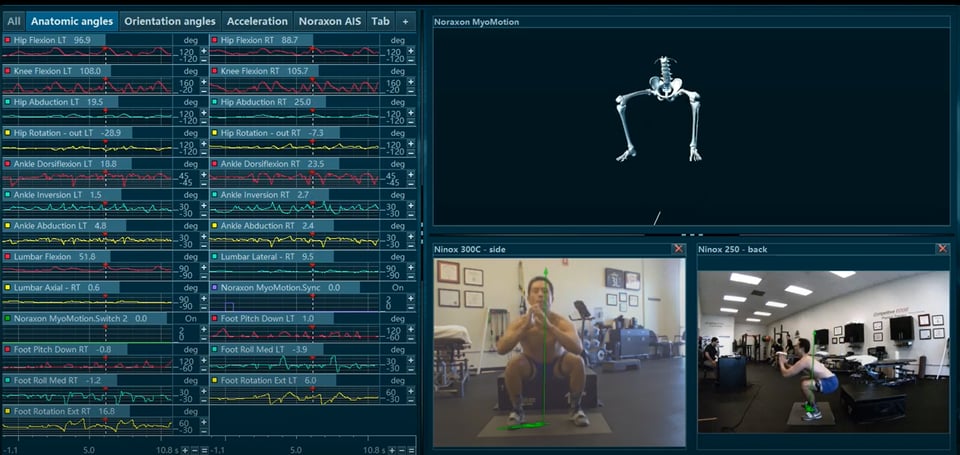Zoom out Knee Flexion RT scale
The height and width of the screenshot is (455, 960).
point(411,90)
